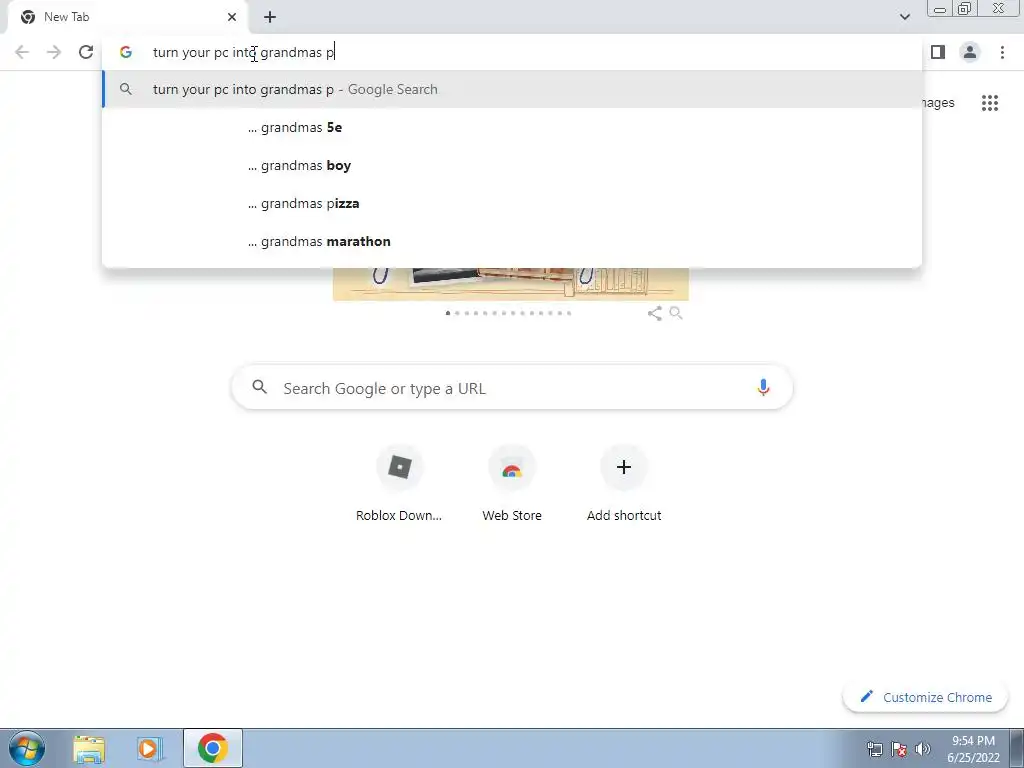
Task: Open Windows Explorer from taskbar
Action: coord(89,748)
